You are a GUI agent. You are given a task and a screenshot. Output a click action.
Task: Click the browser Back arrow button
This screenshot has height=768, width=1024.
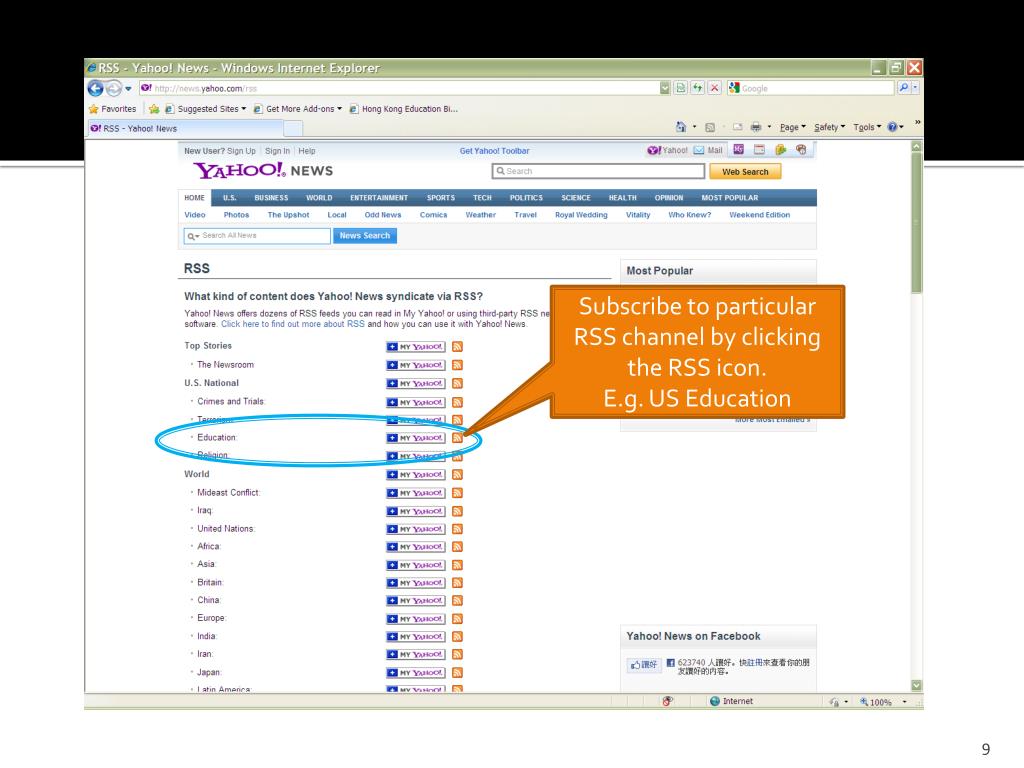pyautogui.click(x=95, y=88)
